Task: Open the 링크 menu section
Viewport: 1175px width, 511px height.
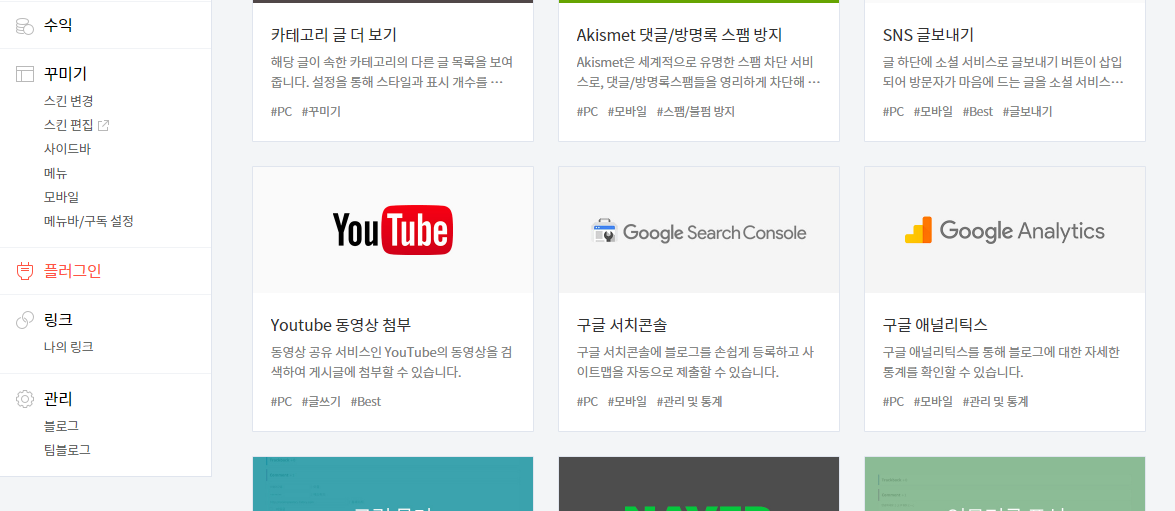Action: pyautogui.click(x=58, y=320)
